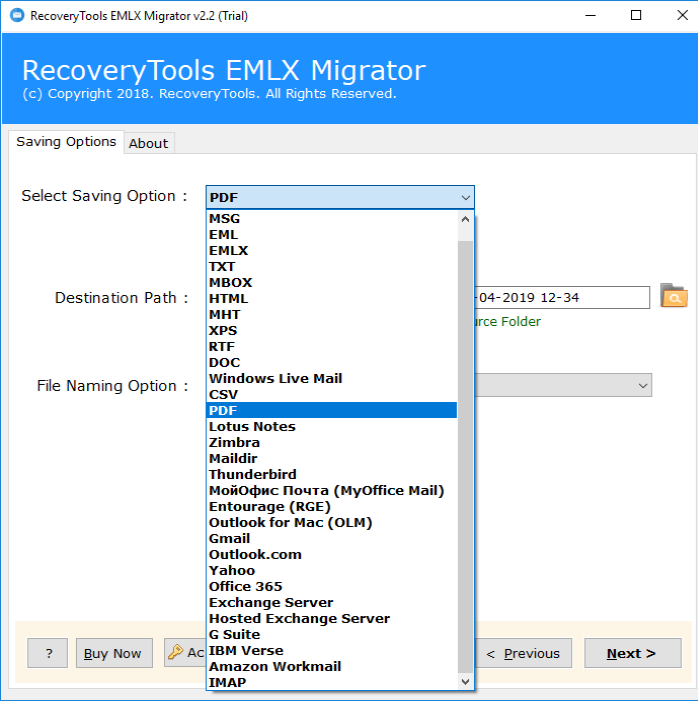
Task: Select Exchange Server list entry
Action: [x=331, y=603]
